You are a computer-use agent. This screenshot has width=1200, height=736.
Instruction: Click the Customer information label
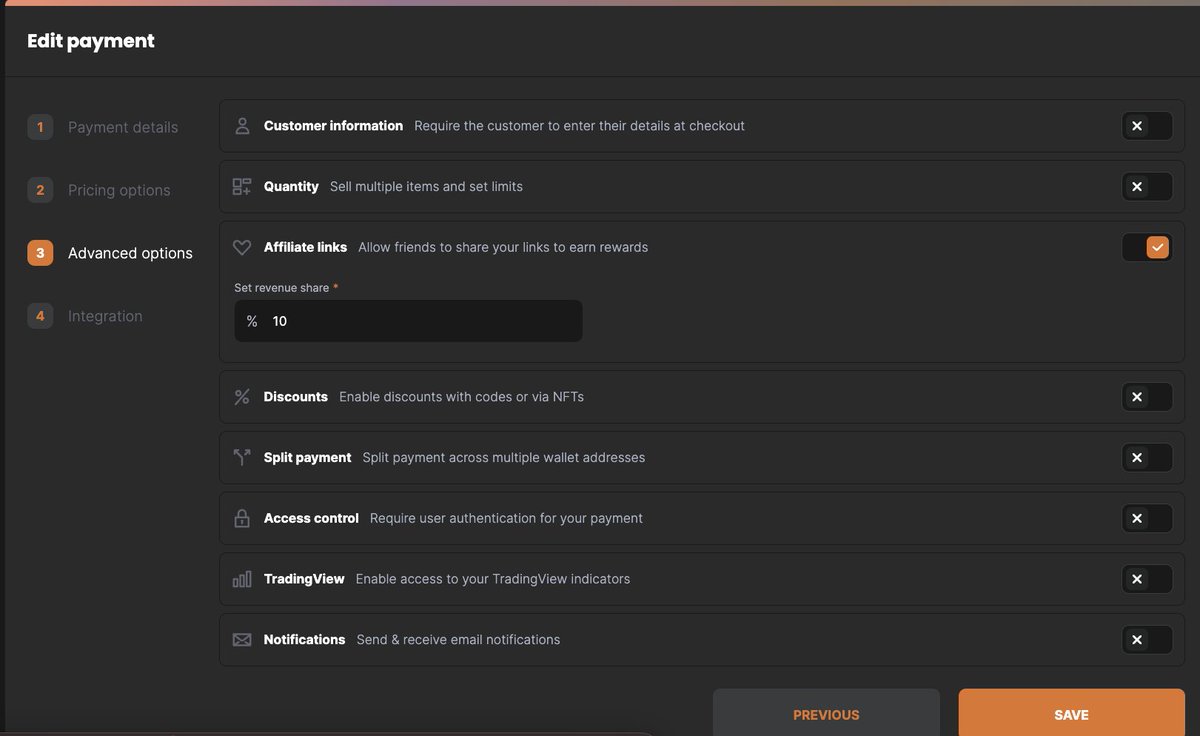(x=333, y=126)
